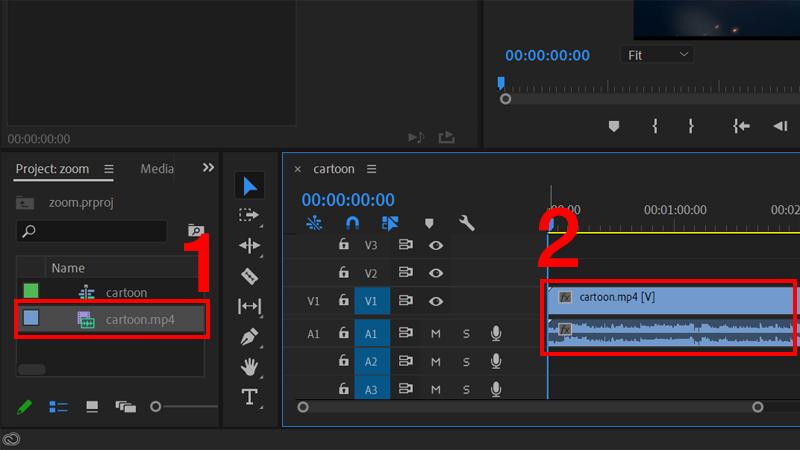Go to In point button

pos(741,126)
